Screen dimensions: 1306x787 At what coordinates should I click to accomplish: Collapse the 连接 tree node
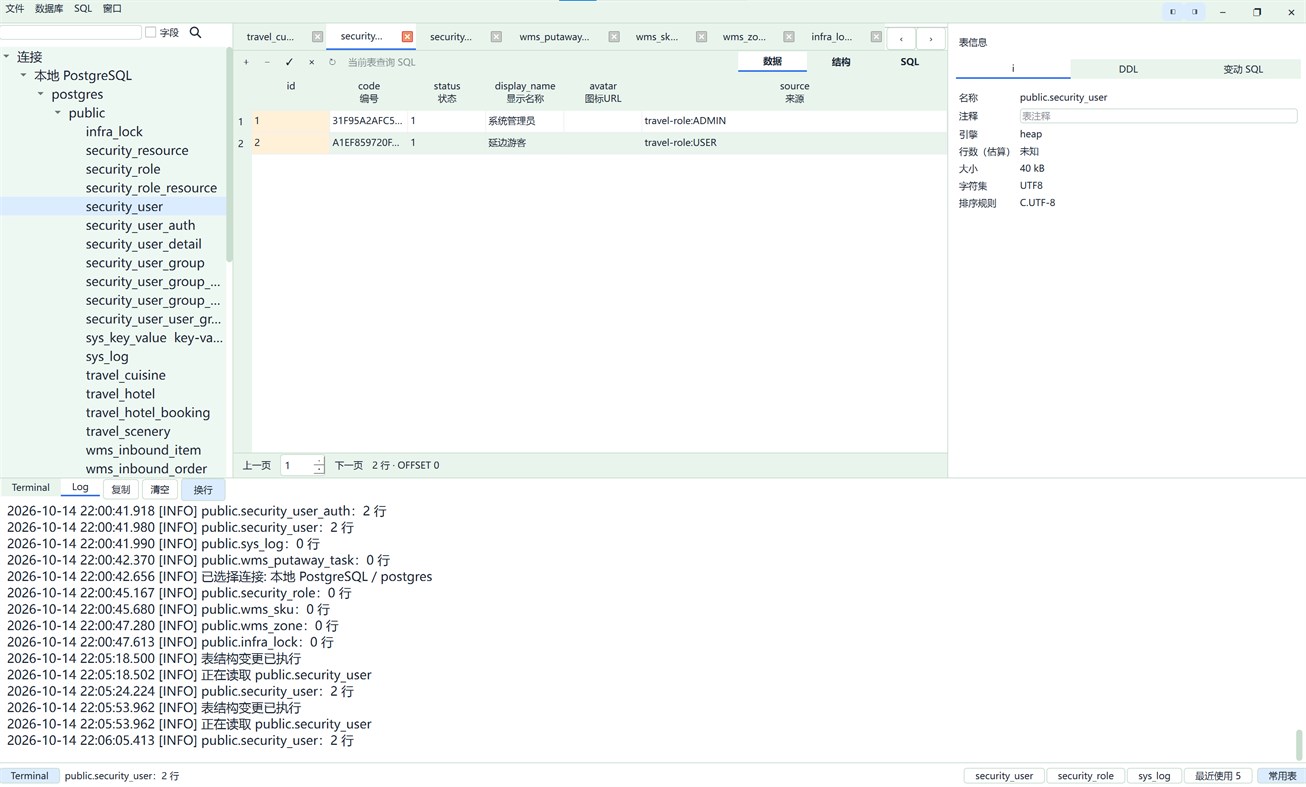tap(6, 57)
